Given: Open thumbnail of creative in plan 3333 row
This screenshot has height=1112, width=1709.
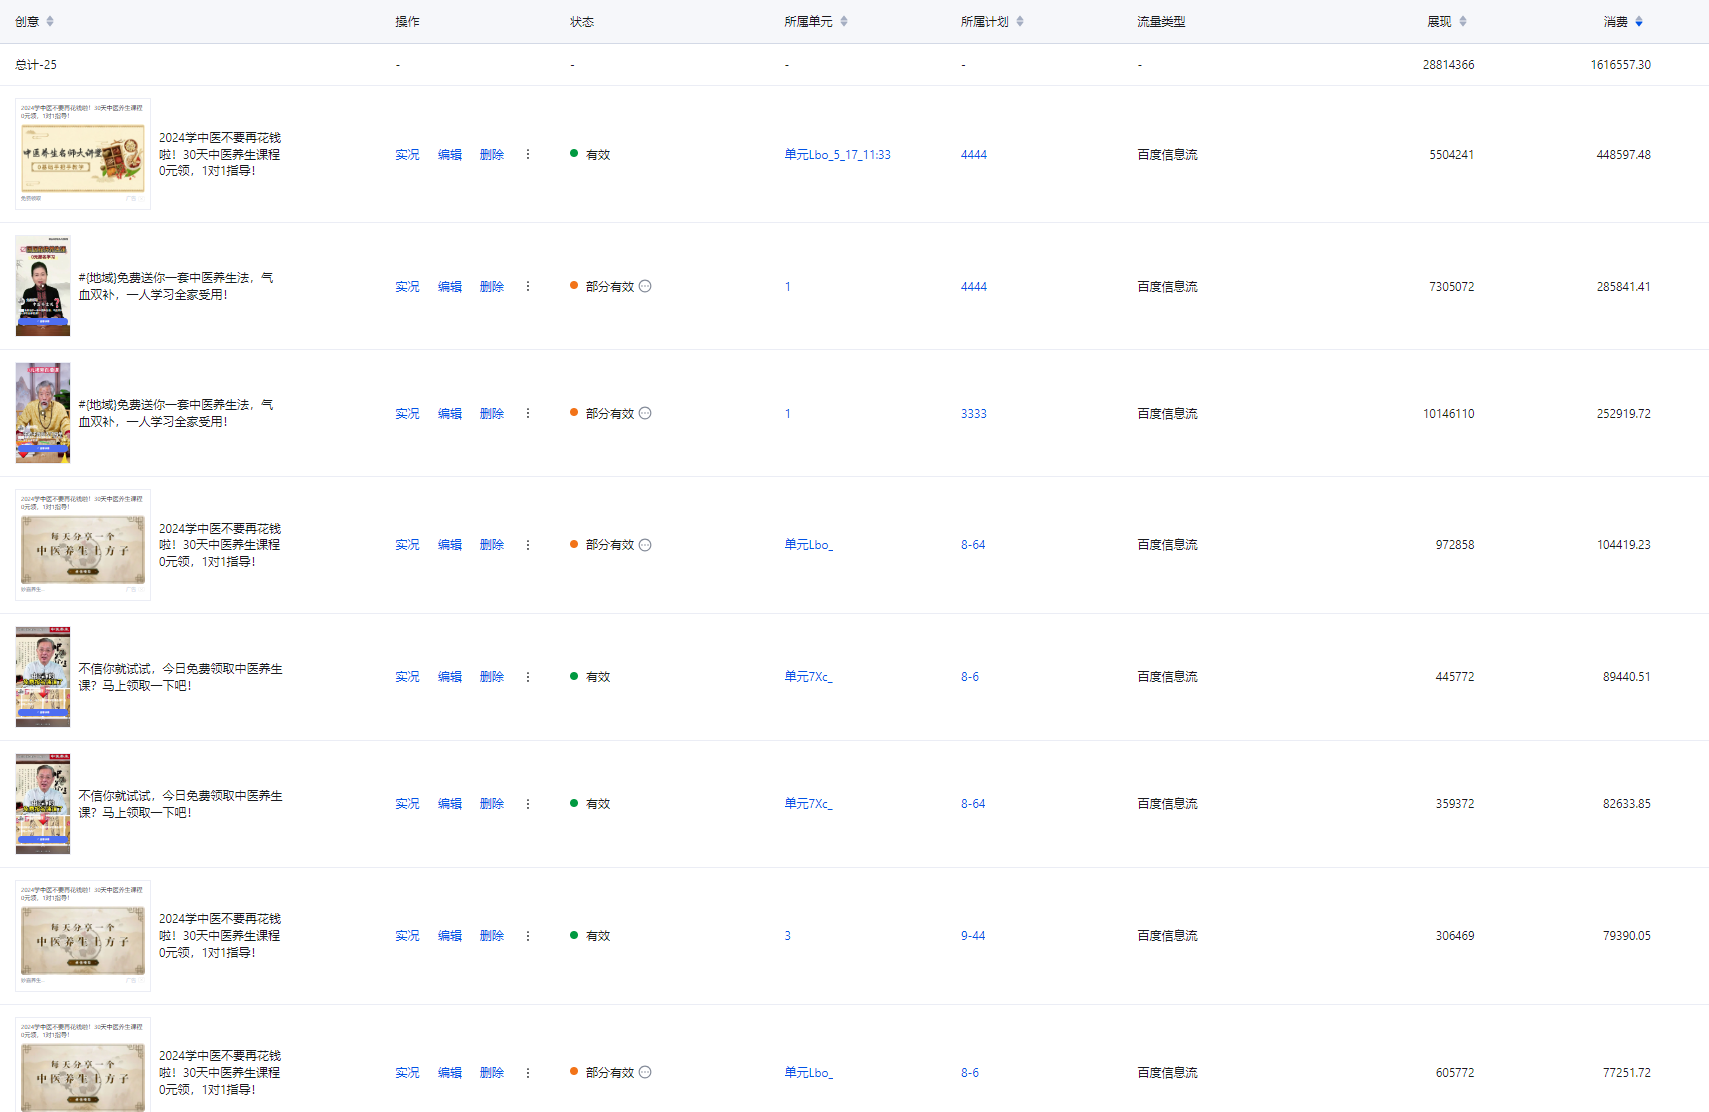Looking at the screenshot, I should (43, 413).
